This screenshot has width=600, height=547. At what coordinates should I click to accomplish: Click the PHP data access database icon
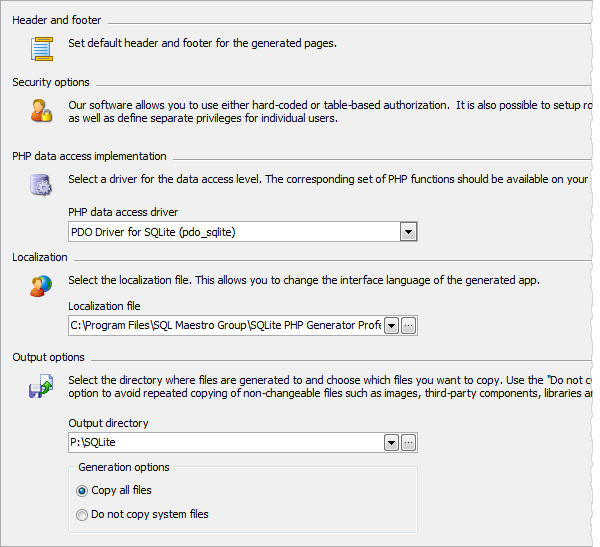(41, 184)
